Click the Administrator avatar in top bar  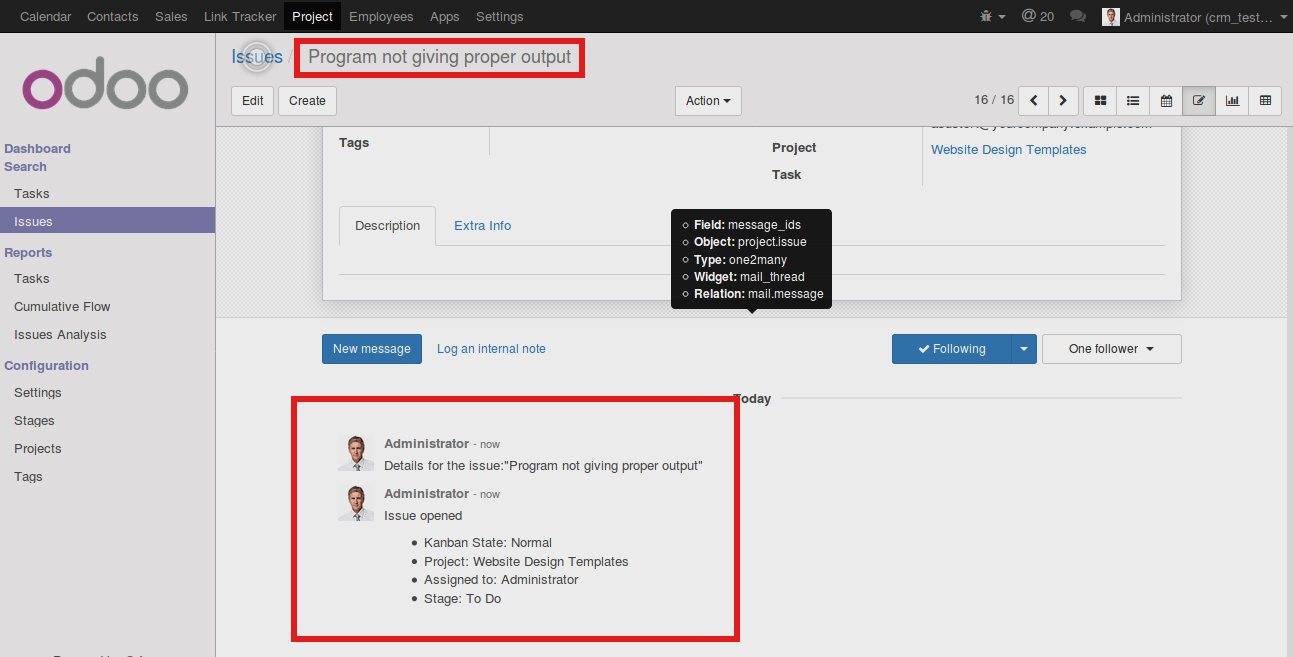click(1110, 17)
